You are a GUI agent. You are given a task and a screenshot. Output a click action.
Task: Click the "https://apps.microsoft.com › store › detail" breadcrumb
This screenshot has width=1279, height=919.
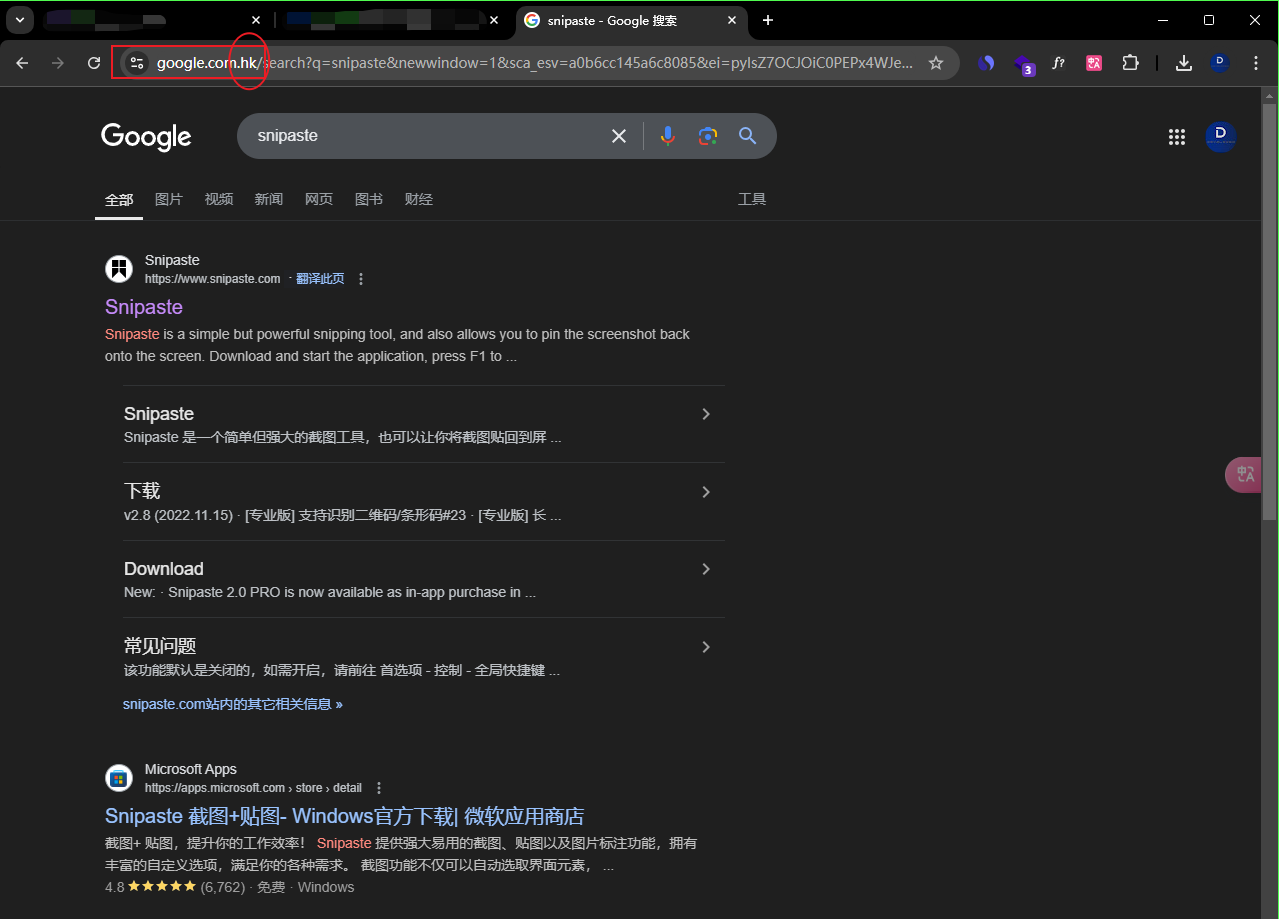click(x=253, y=788)
